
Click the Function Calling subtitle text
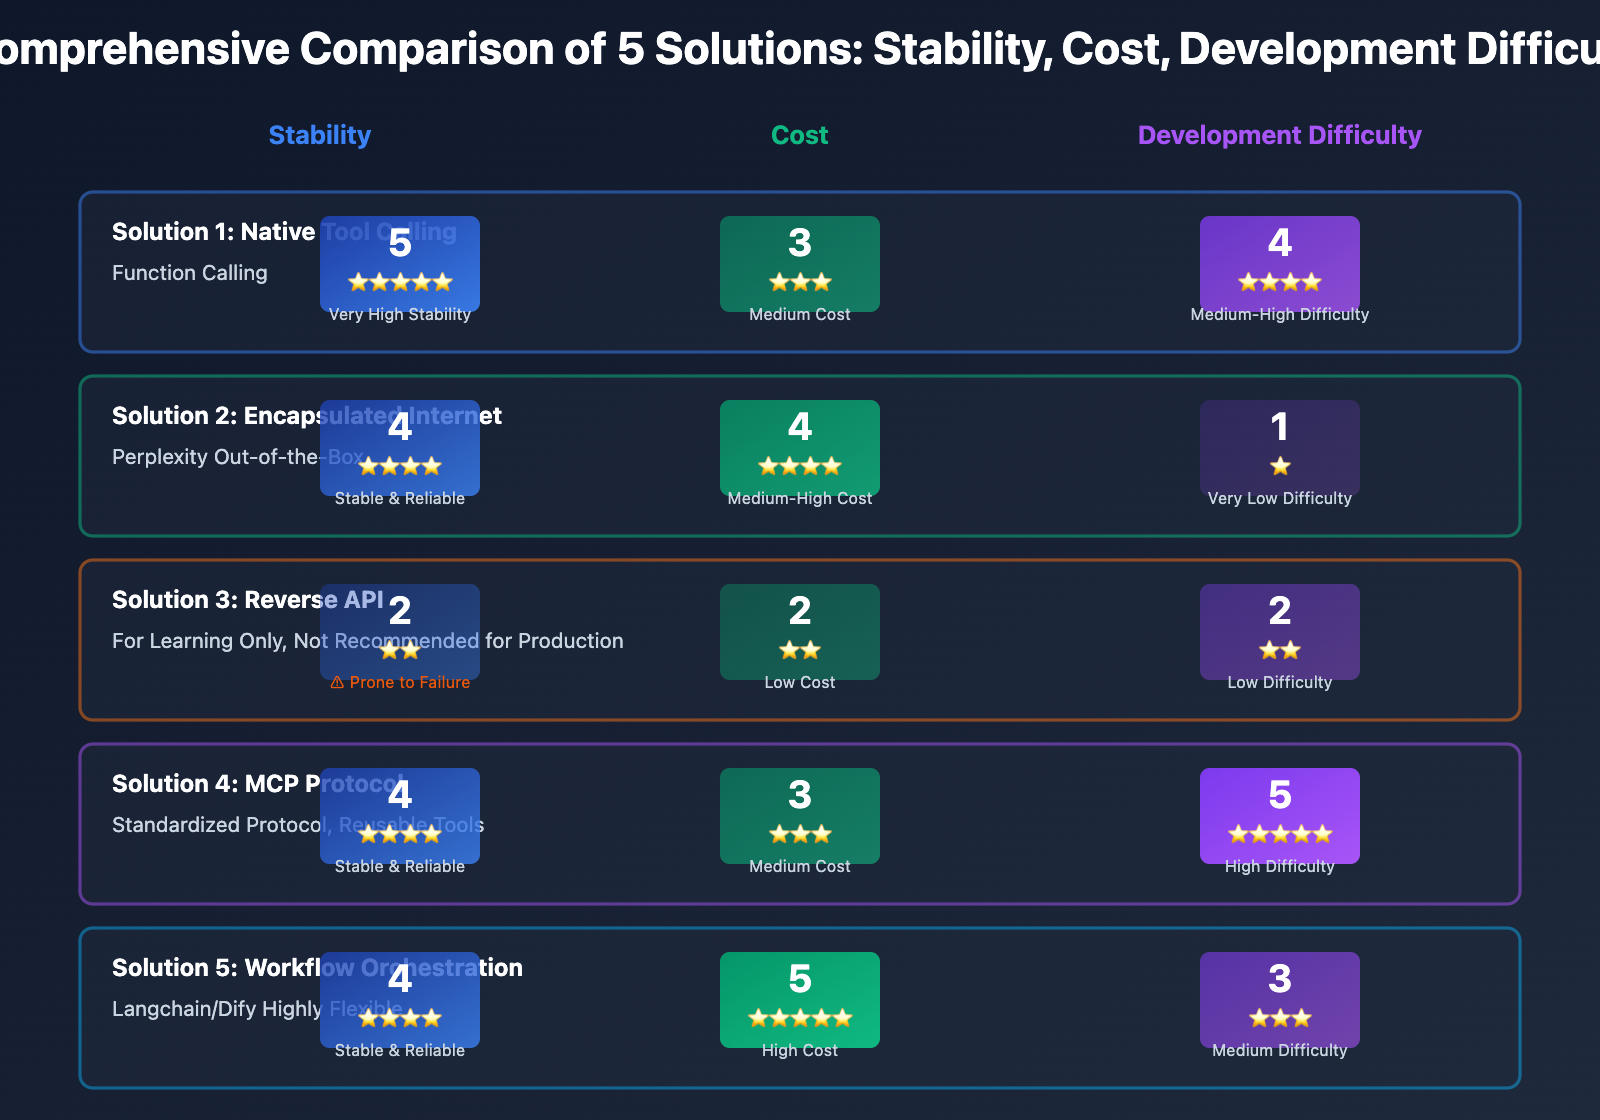point(190,273)
